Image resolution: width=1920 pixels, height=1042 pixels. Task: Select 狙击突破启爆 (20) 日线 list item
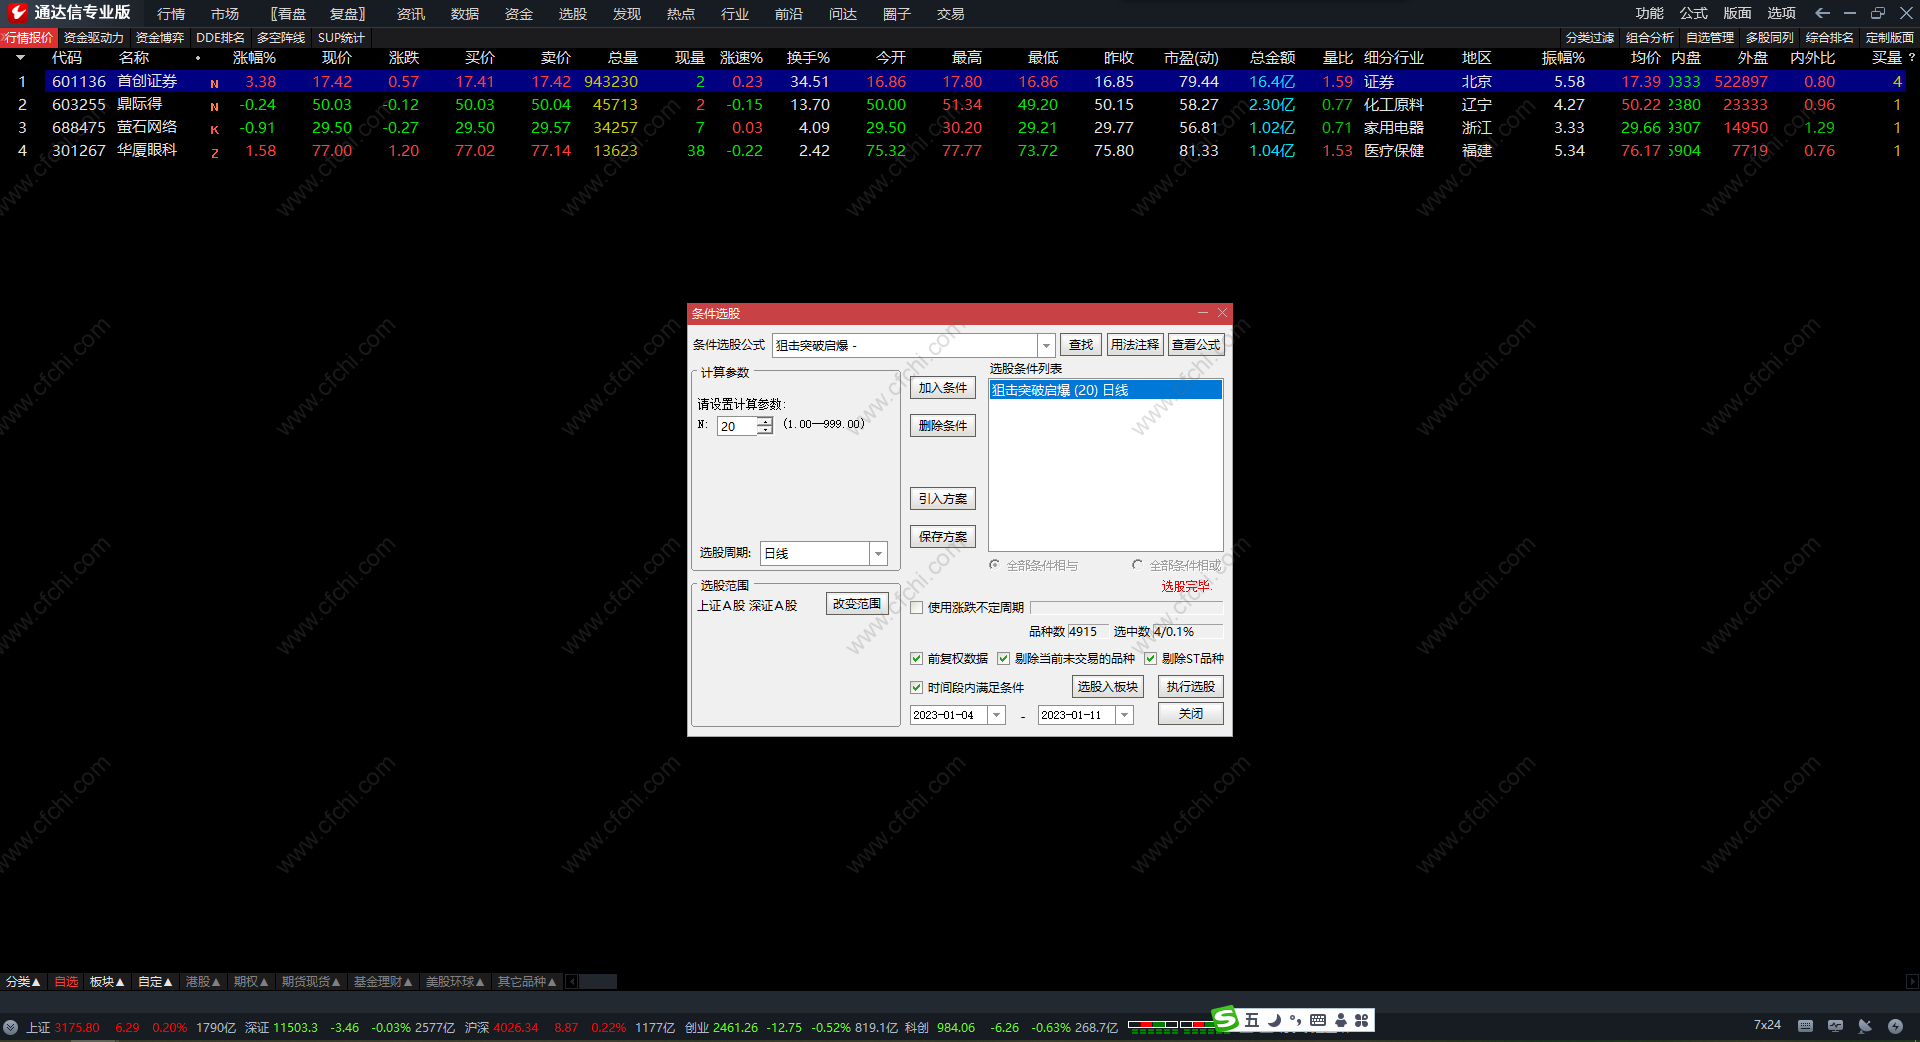click(1105, 390)
